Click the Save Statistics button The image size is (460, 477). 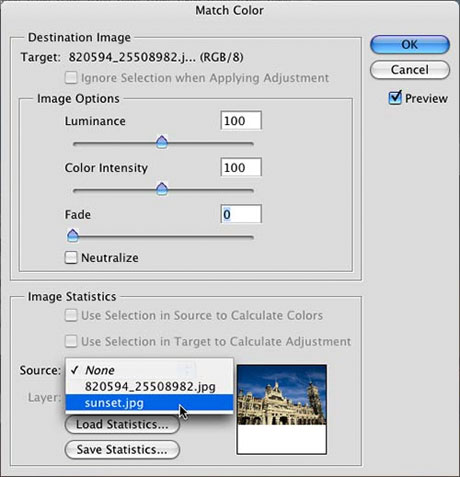coord(122,450)
